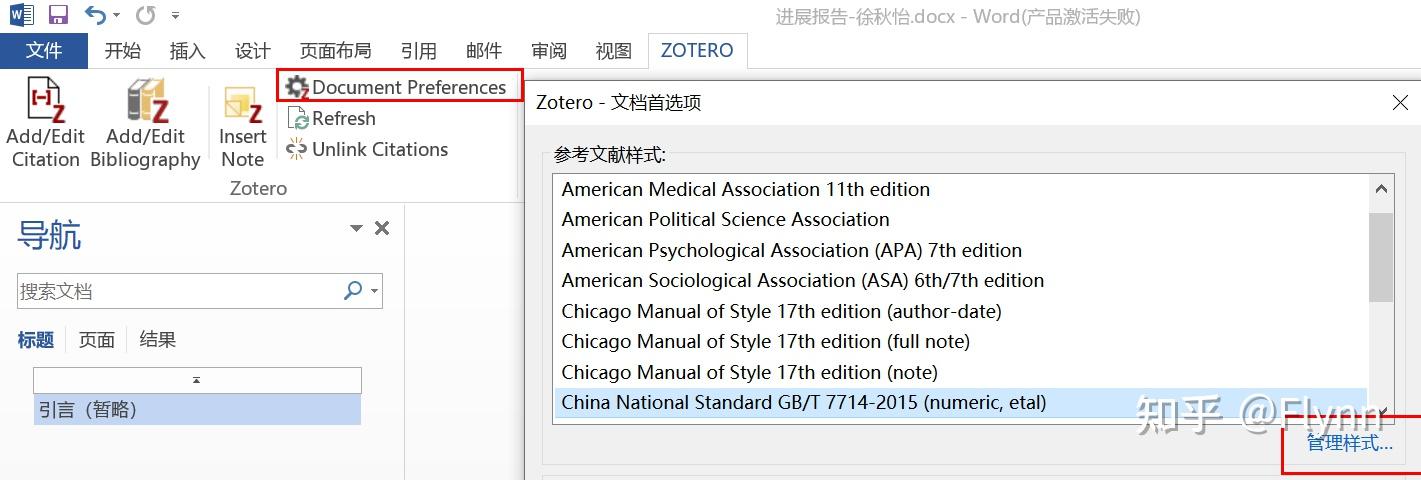
Task: Switch to the 开始 ribbon tab
Action: point(123,51)
